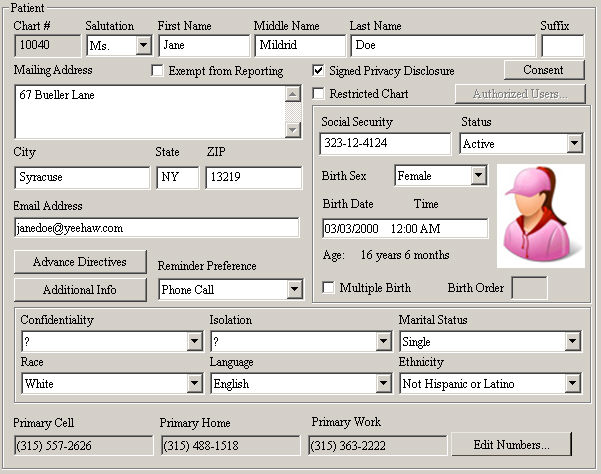Enable the Restricted Chart checkbox
The width and height of the screenshot is (601, 474).
[x=318, y=94]
